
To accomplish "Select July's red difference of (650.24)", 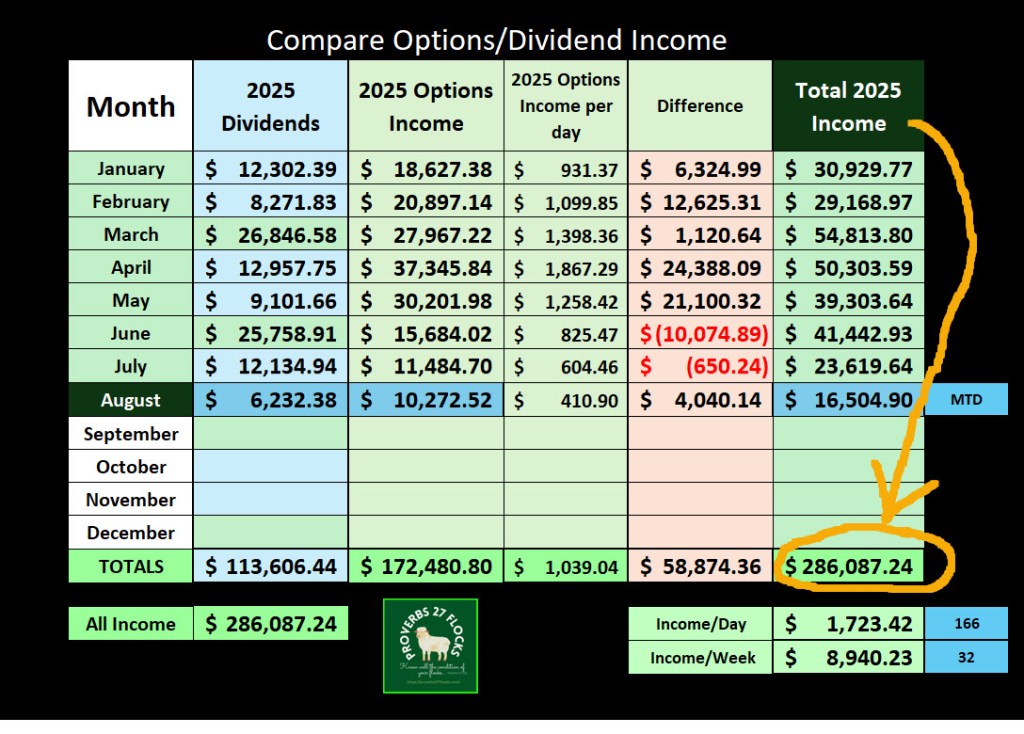I will coord(700,367).
